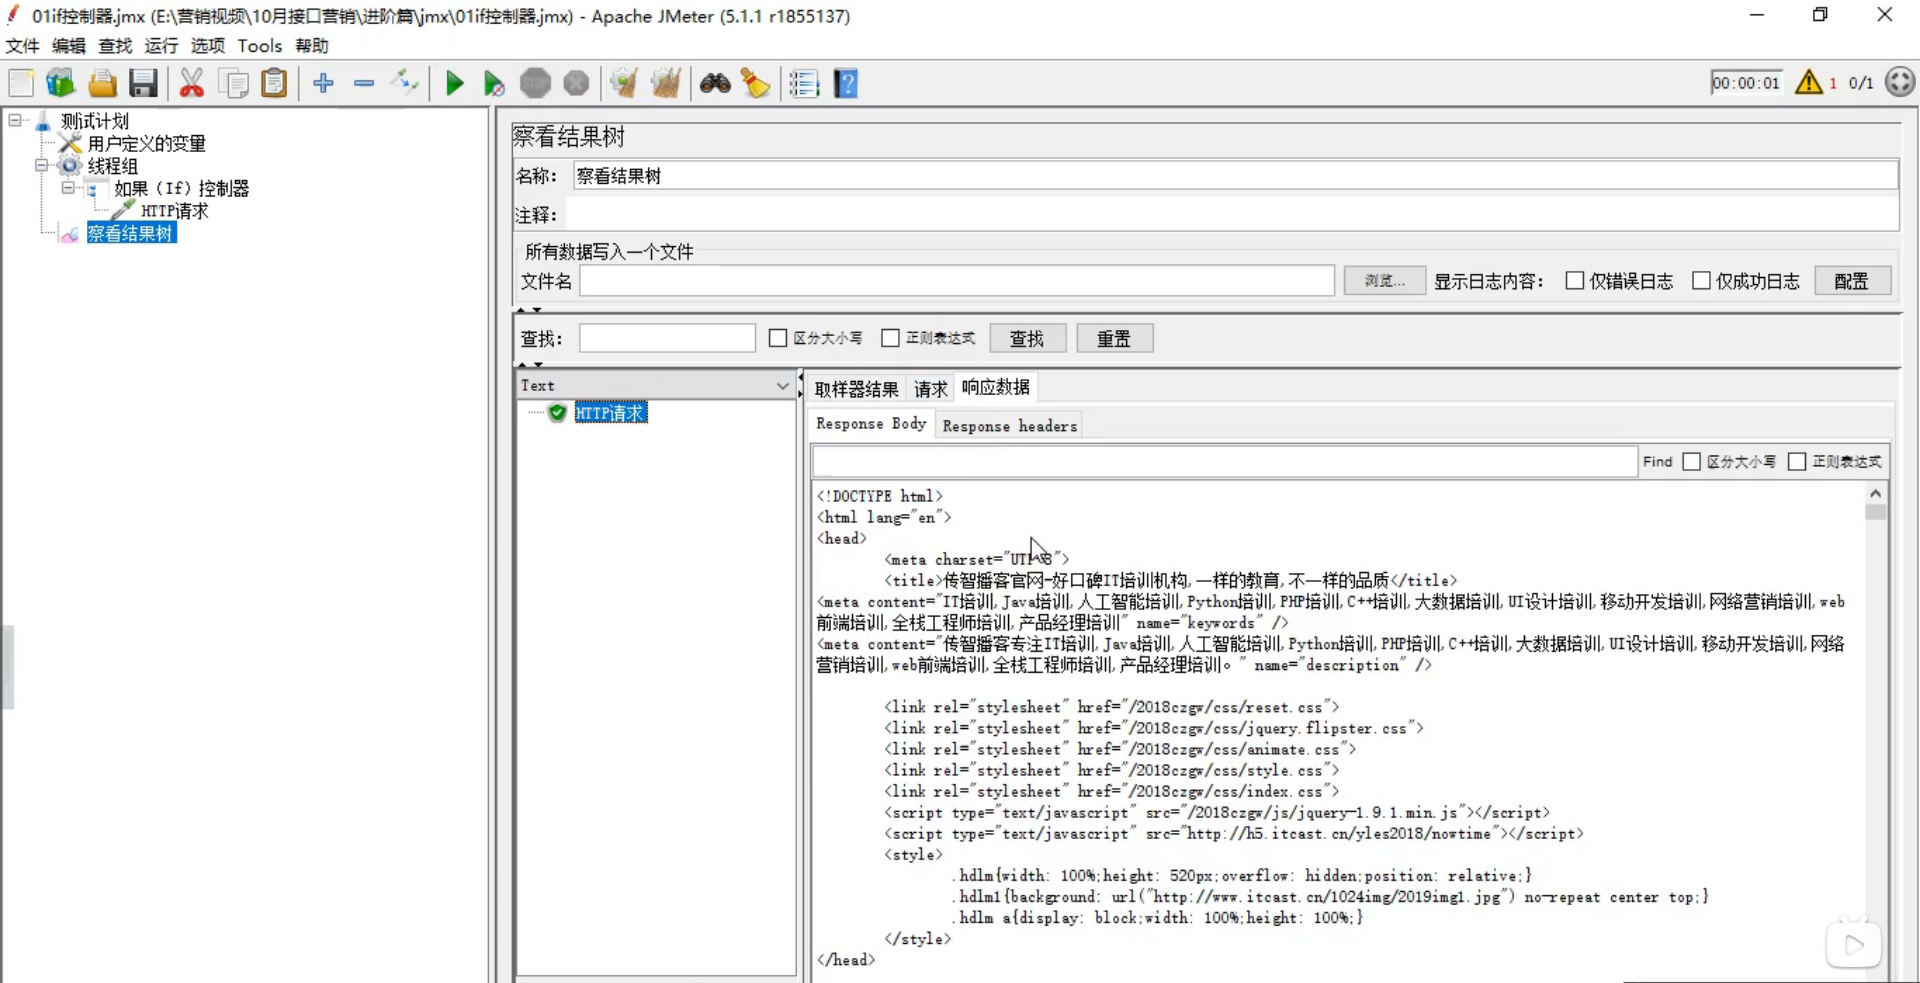Toggle 区分大小写 checkbox in search bar

[778, 338]
